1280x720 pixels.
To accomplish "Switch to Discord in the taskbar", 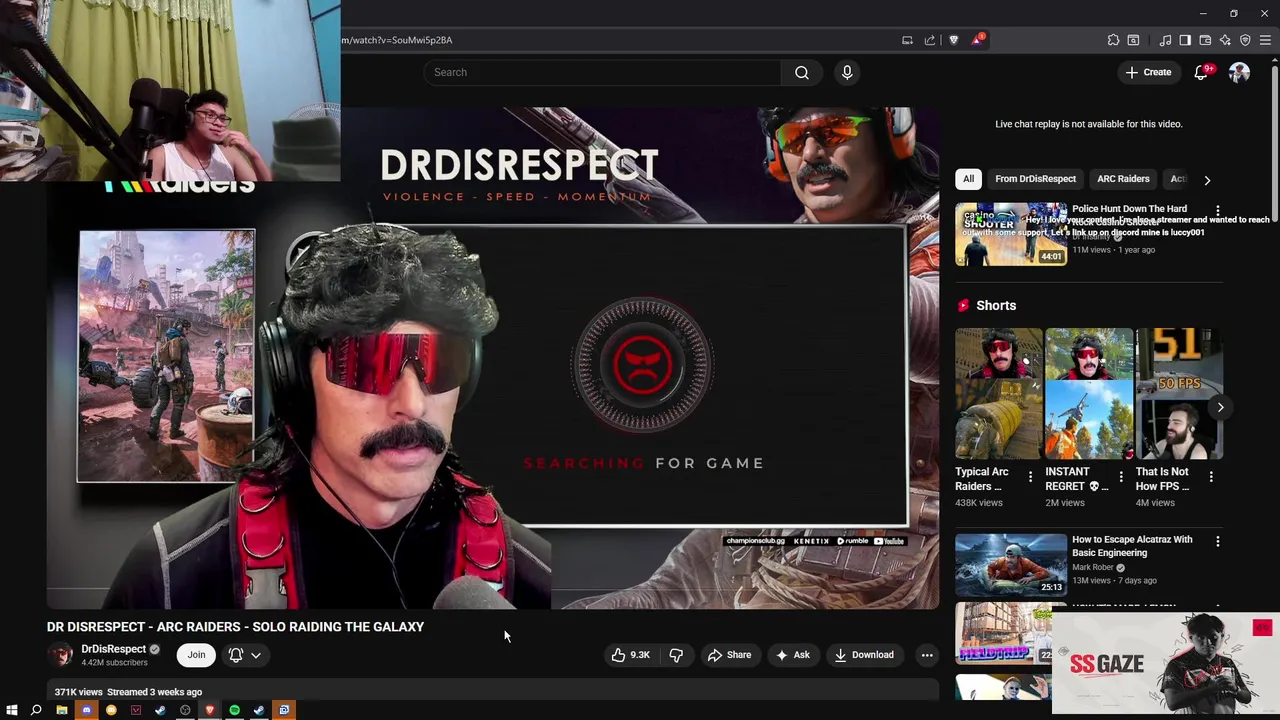I will click(x=86, y=710).
